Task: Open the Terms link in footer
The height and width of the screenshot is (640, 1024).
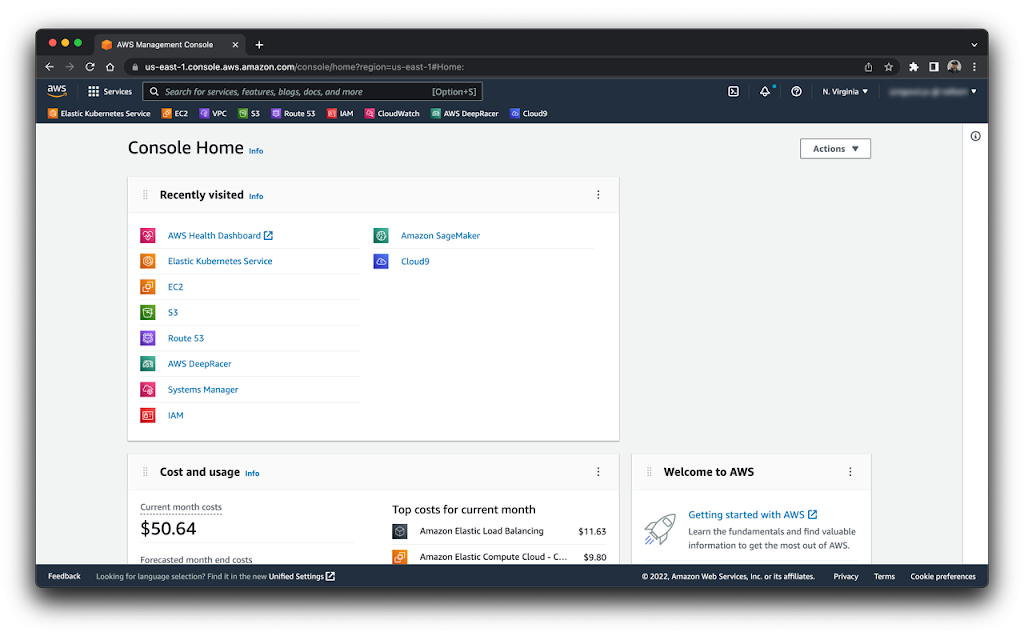Action: 884,576
